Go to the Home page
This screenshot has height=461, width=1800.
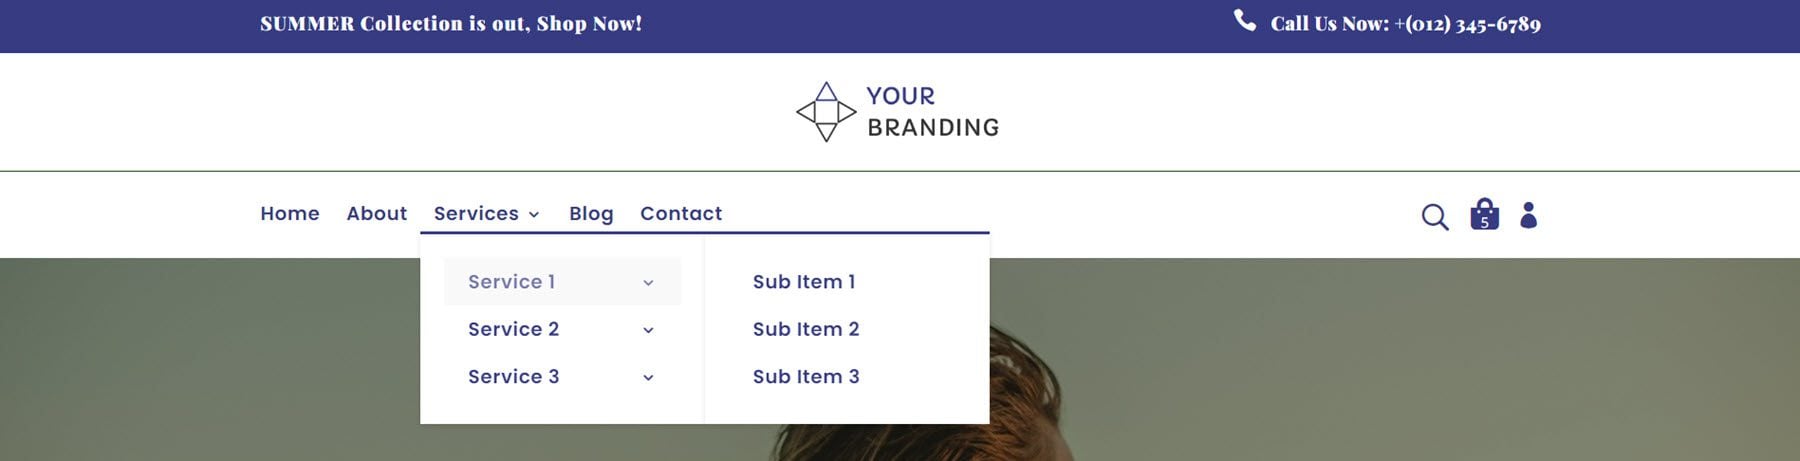point(290,213)
